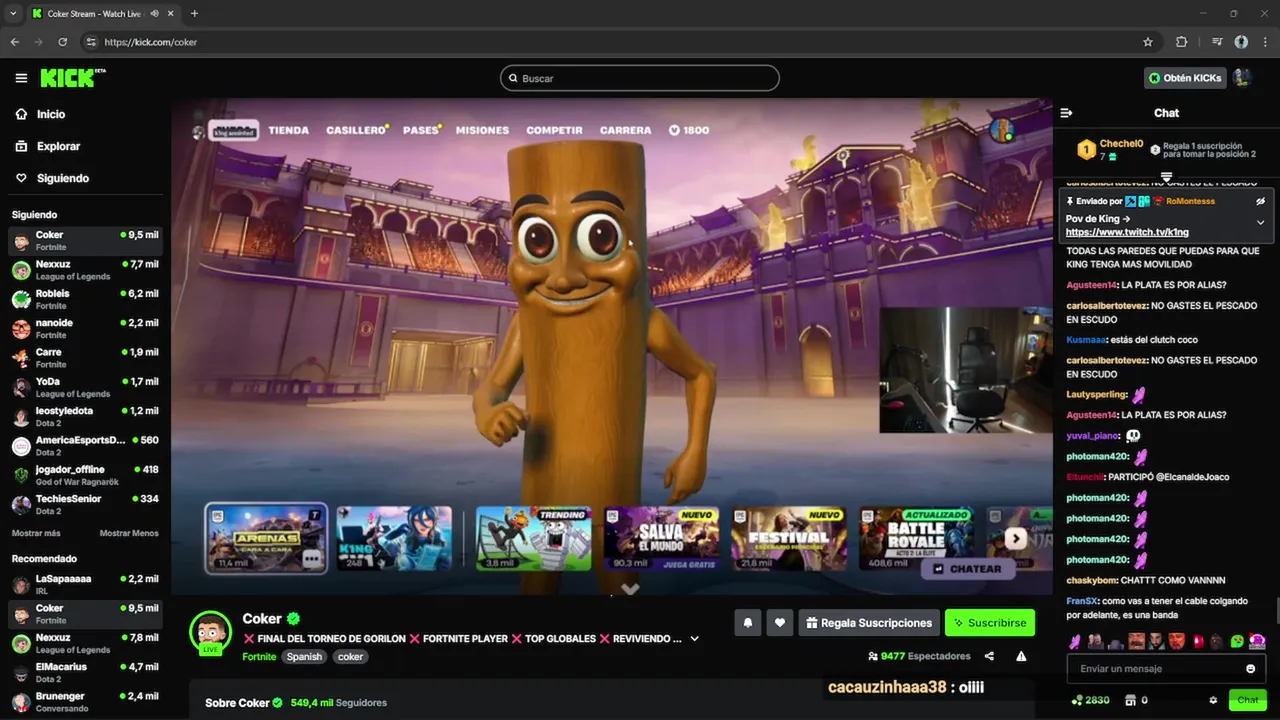Click the Obtén KICKs button

click(x=1185, y=78)
